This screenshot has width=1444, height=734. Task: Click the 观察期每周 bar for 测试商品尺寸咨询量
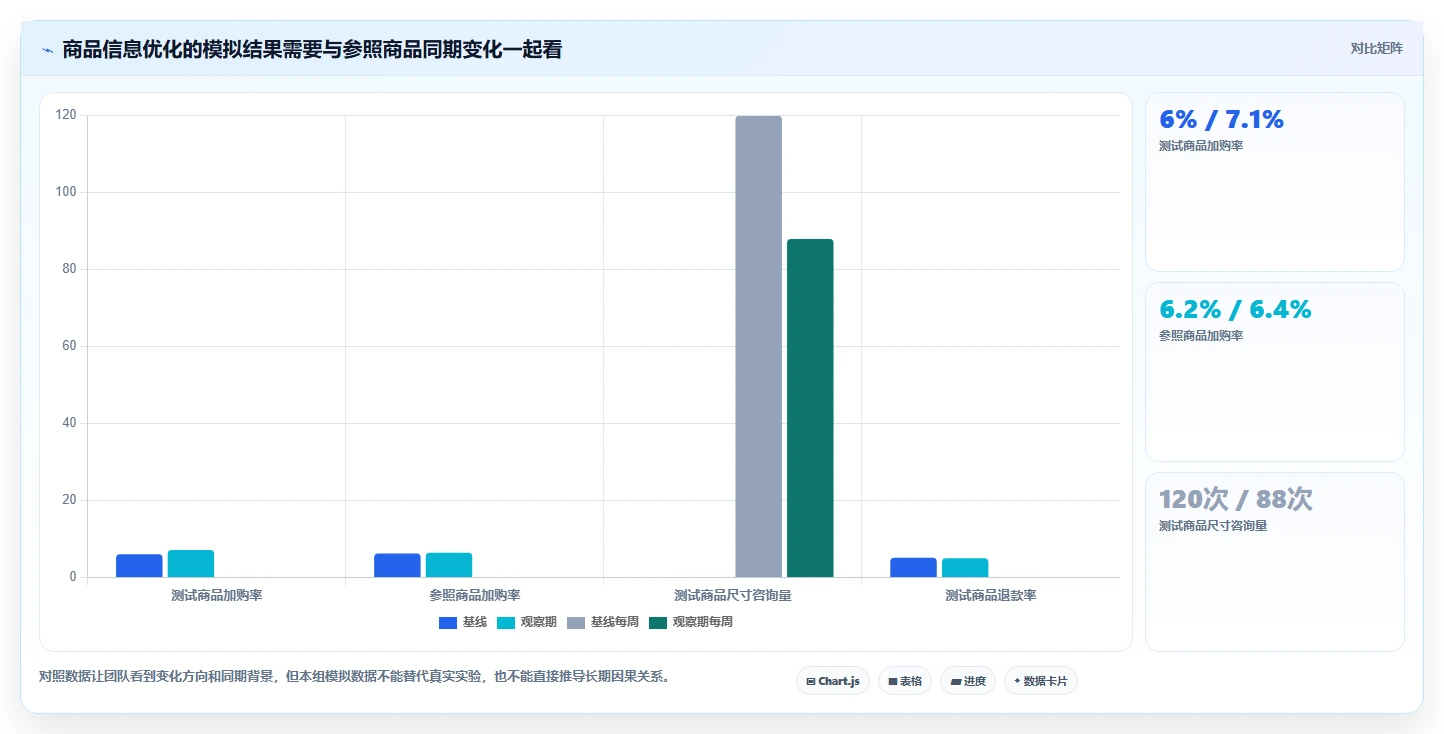(x=810, y=408)
